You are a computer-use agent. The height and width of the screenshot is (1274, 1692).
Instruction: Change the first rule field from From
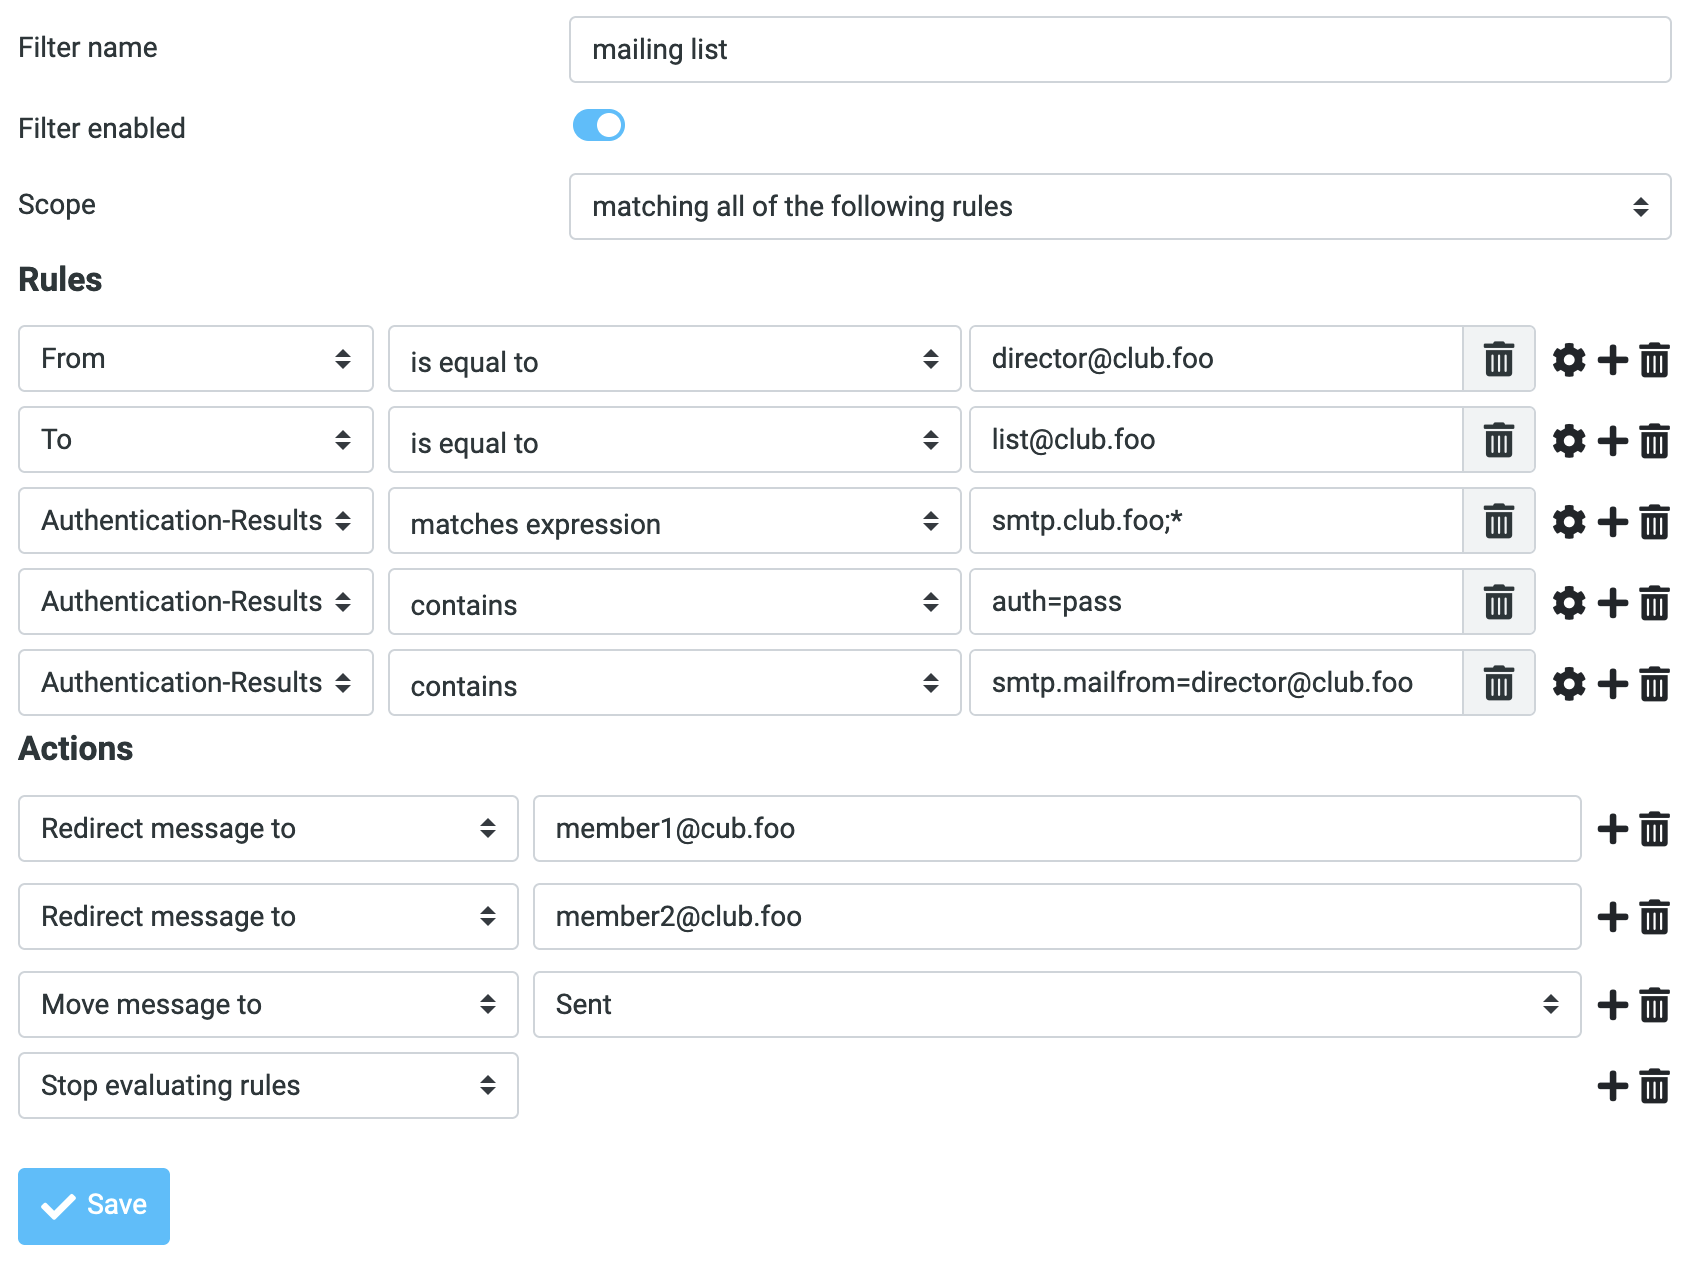point(195,359)
